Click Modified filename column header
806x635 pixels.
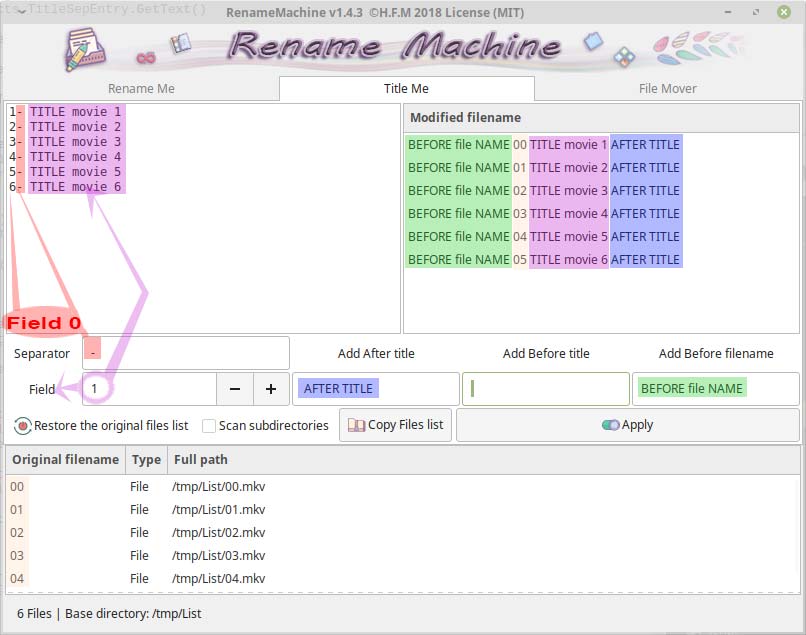coord(601,118)
